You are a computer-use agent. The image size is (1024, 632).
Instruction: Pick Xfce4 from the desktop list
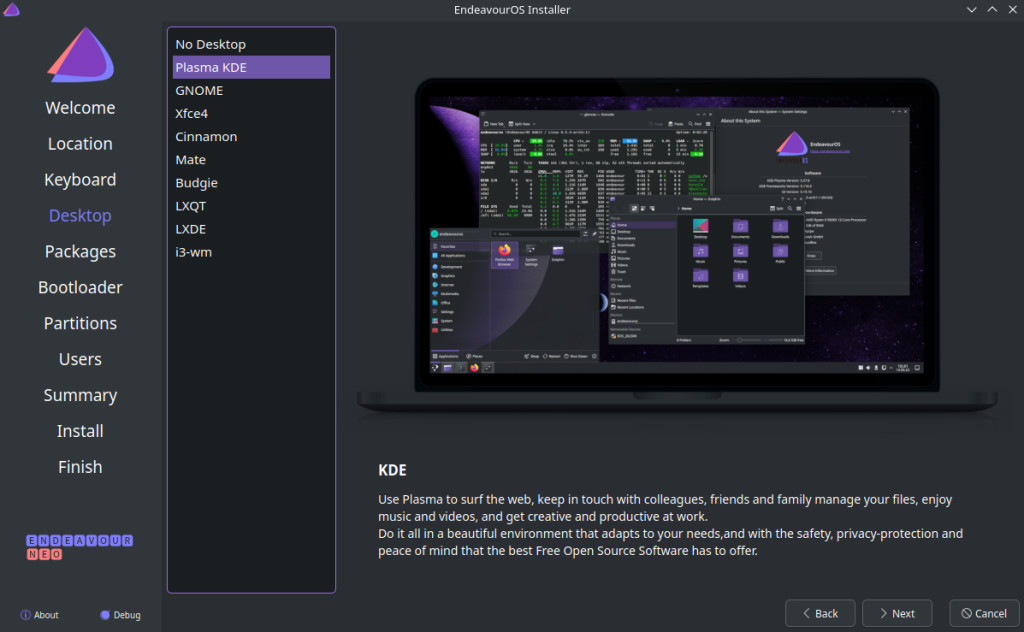tap(251, 114)
